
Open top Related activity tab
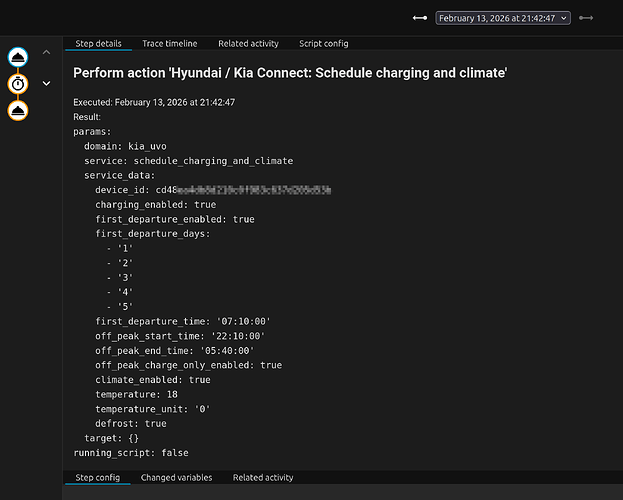(x=248, y=44)
